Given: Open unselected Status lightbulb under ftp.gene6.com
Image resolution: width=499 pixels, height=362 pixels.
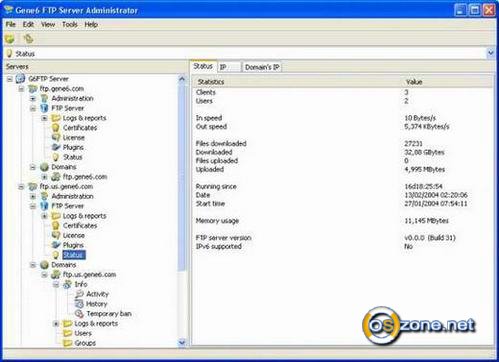Looking at the screenshot, I should click(55, 157).
